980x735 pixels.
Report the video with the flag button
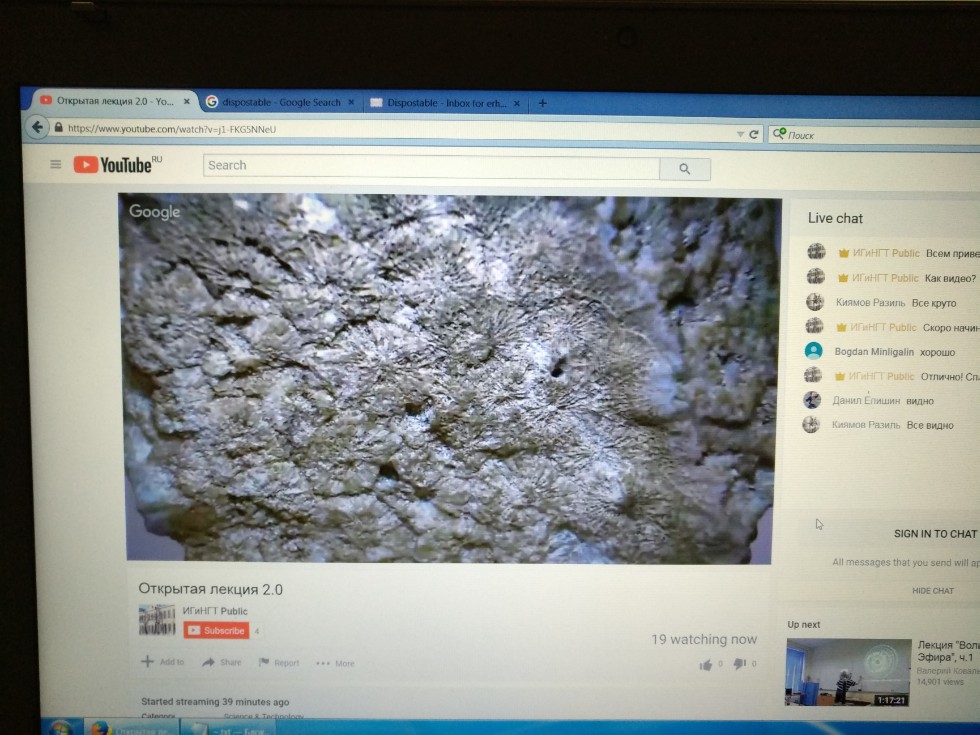(x=279, y=662)
